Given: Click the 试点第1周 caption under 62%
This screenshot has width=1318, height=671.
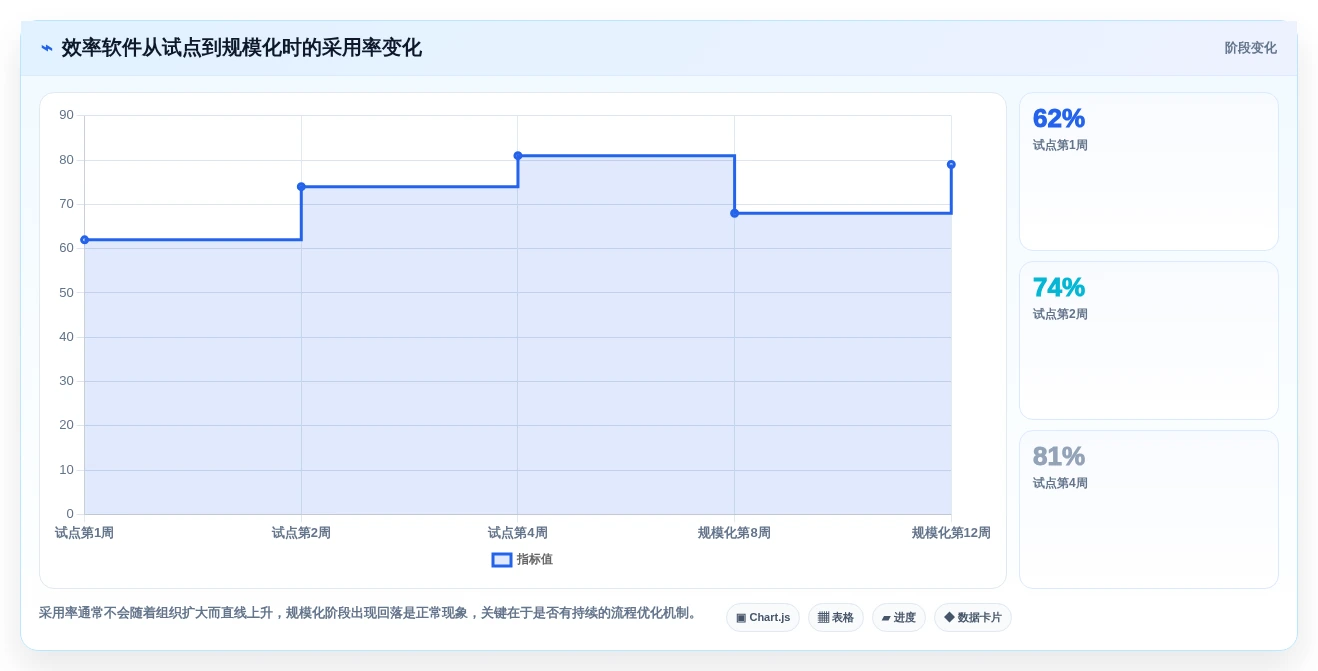Looking at the screenshot, I should coord(1060,145).
